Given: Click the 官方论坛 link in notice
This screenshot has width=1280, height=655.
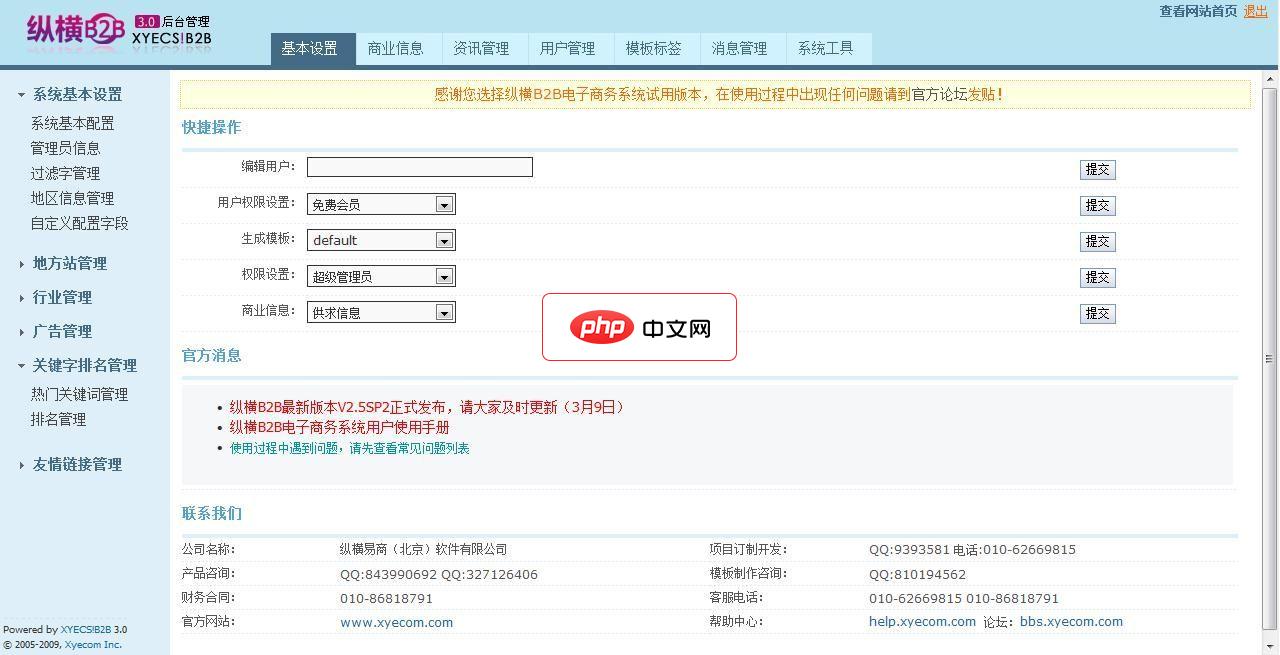Looking at the screenshot, I should [939, 94].
